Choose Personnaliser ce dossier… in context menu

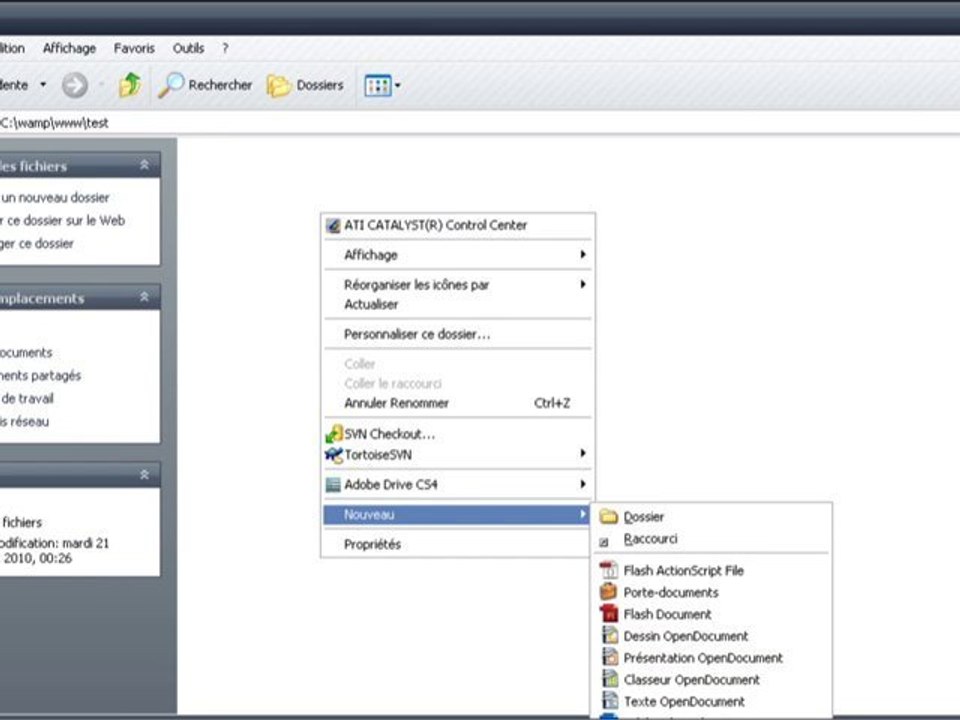pyautogui.click(x=457, y=334)
